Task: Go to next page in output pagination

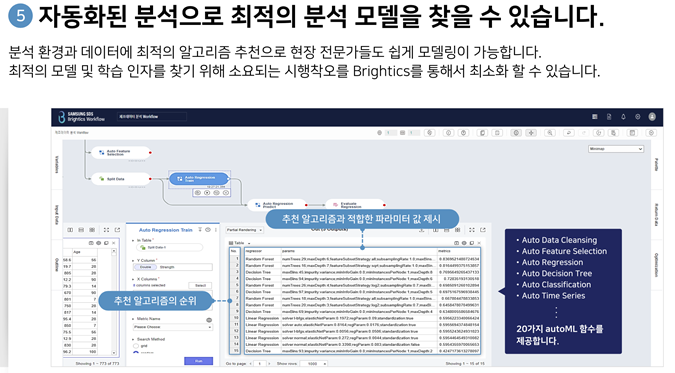Action: tap(269, 364)
